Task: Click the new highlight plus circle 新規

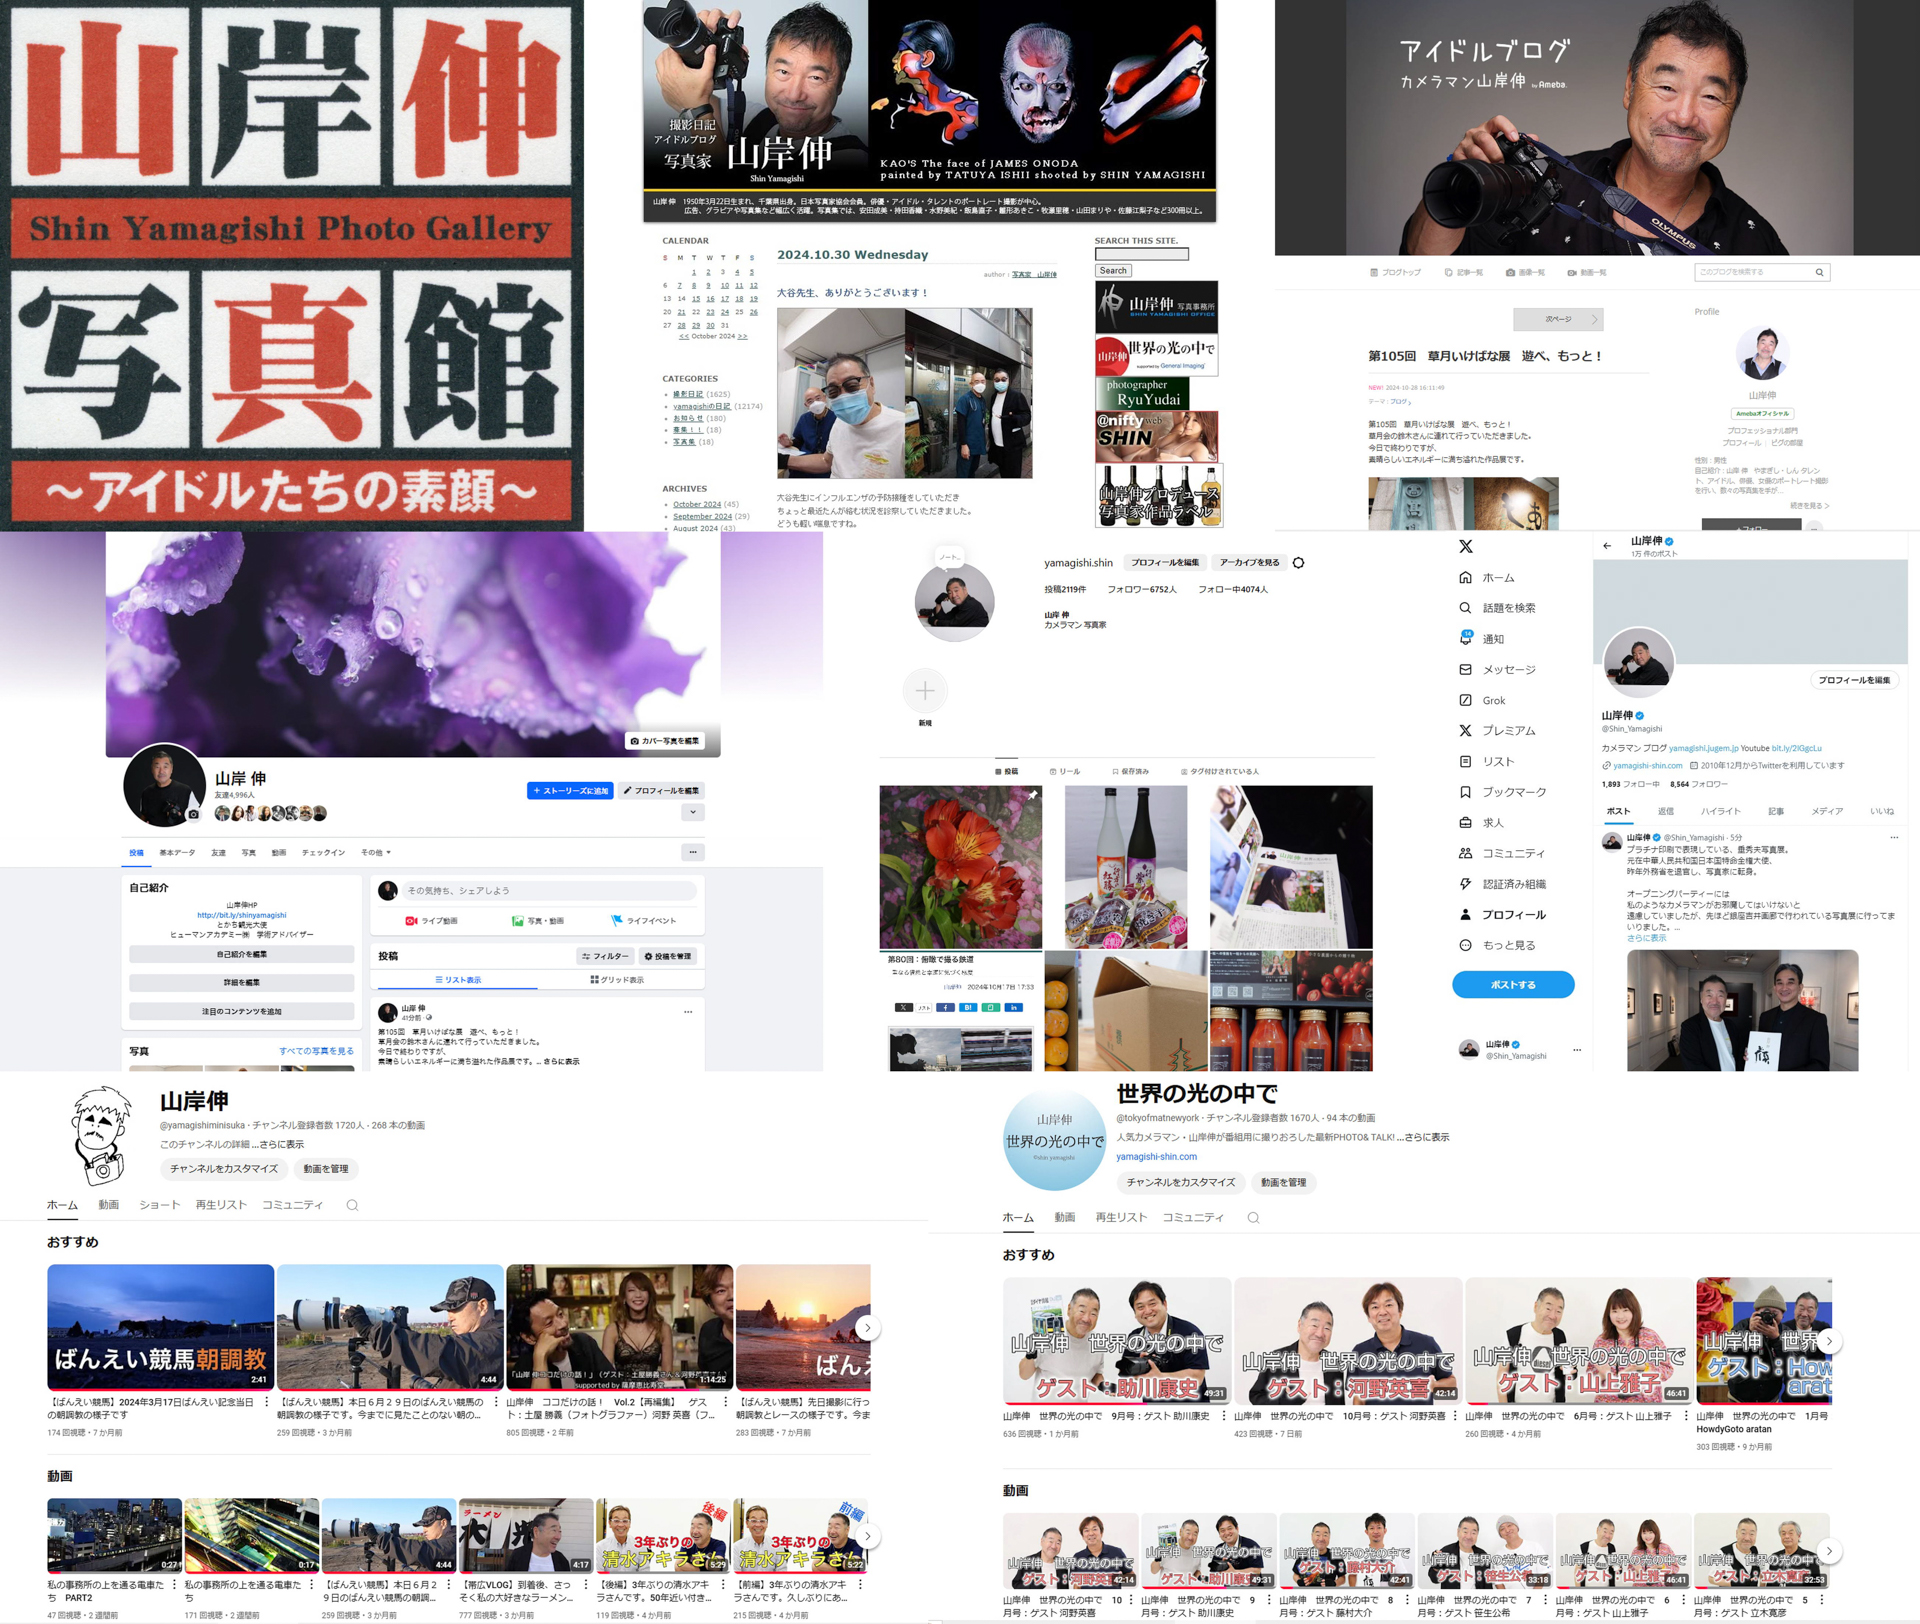Action: [925, 691]
